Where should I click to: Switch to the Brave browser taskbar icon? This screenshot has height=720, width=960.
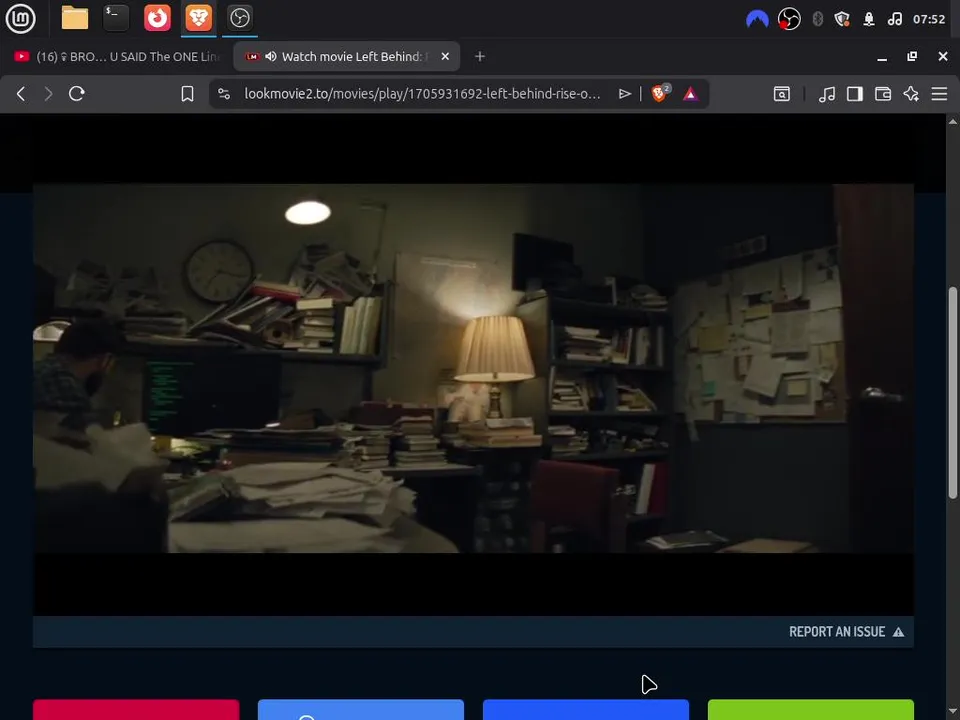[198, 18]
